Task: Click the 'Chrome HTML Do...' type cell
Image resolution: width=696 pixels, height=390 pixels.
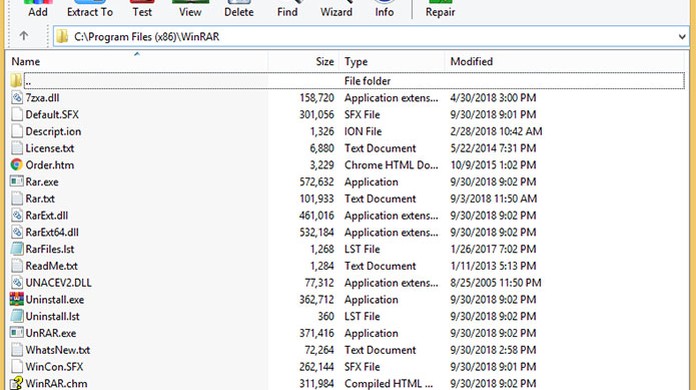Action: coord(391,165)
